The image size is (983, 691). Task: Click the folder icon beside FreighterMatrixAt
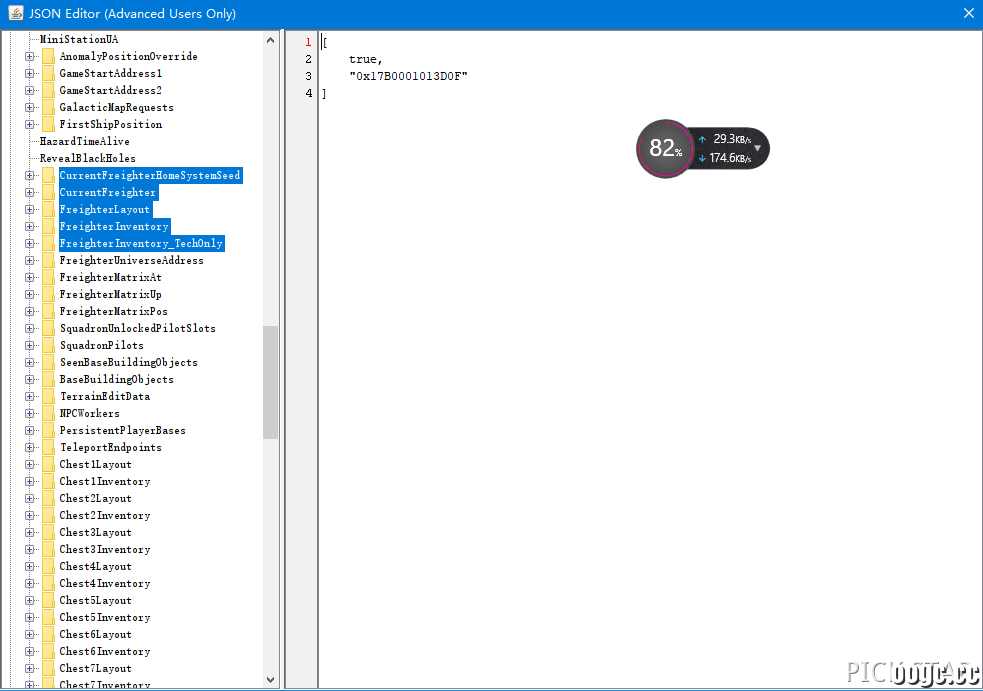coord(48,277)
